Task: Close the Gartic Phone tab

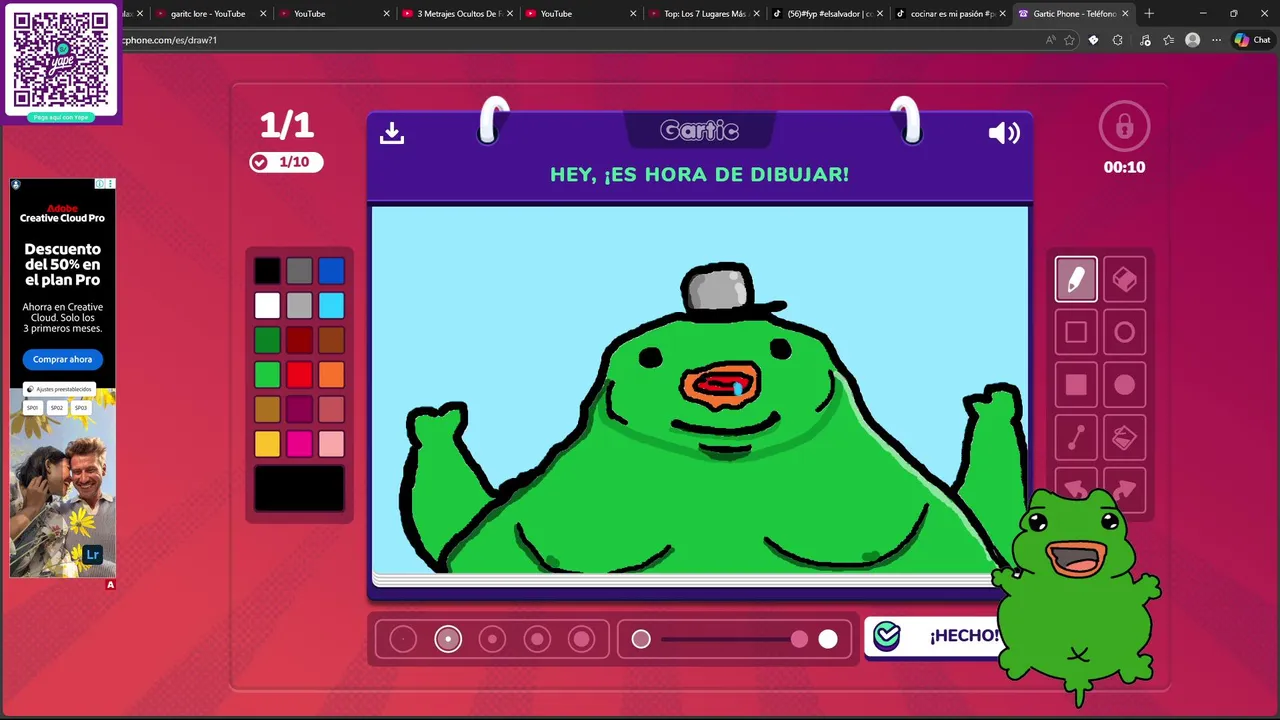Action: pos(1125,14)
